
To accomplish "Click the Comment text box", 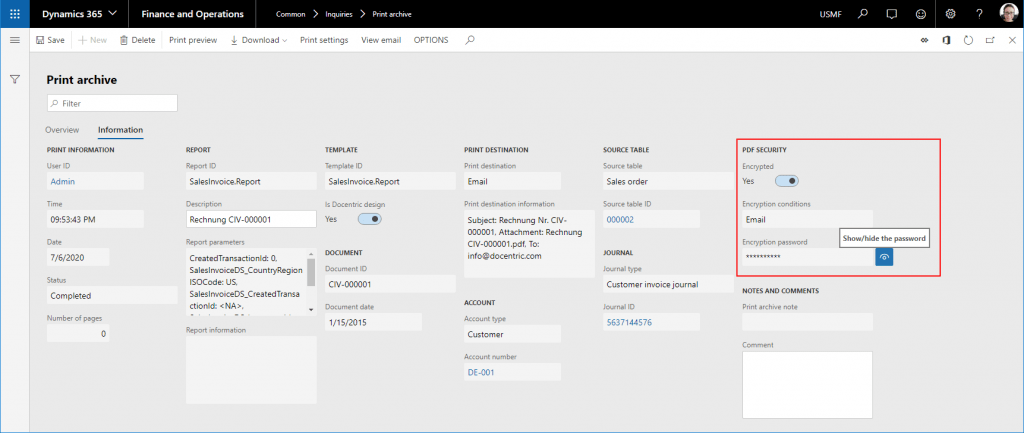I will [x=807, y=385].
